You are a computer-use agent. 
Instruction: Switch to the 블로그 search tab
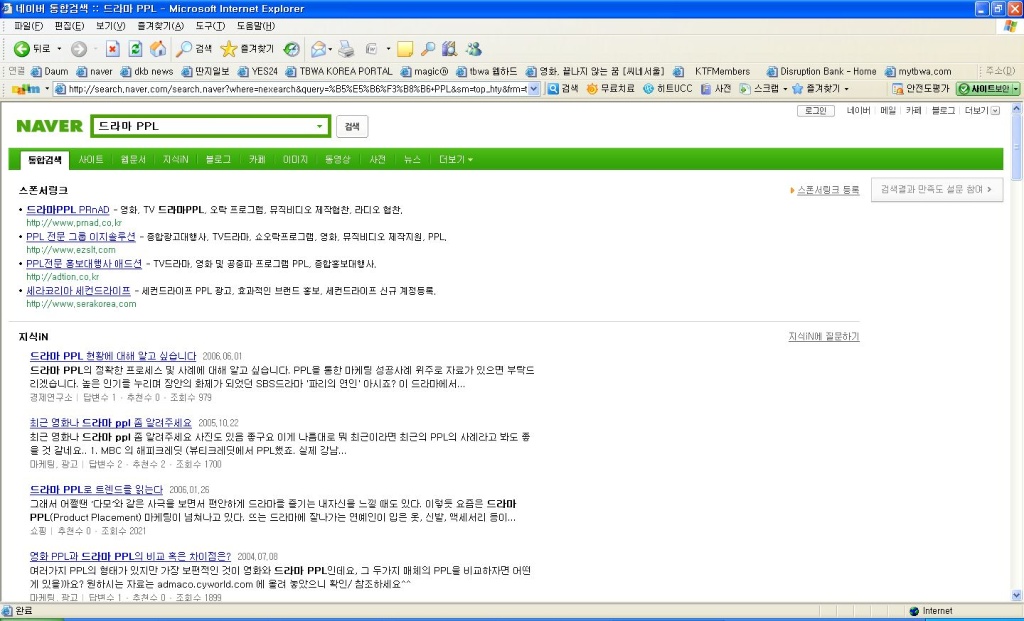[x=218, y=159]
